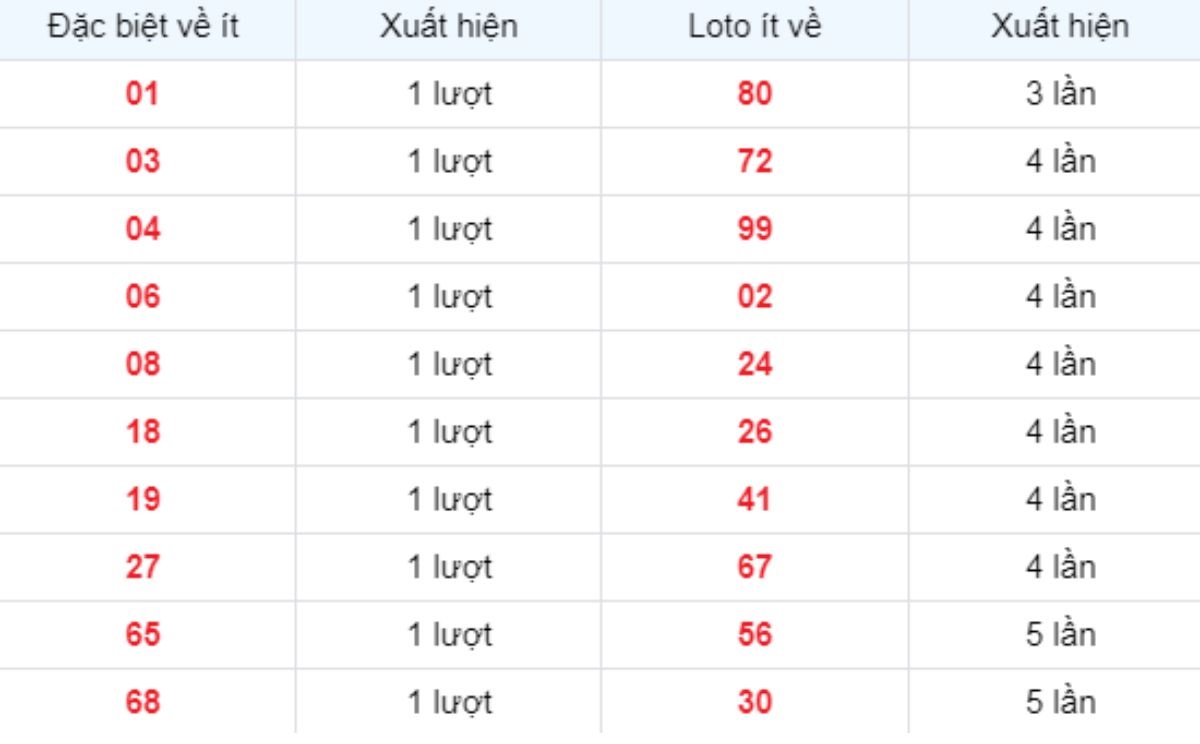Select special number 27
This screenshot has height=744, width=1200.
142,567
